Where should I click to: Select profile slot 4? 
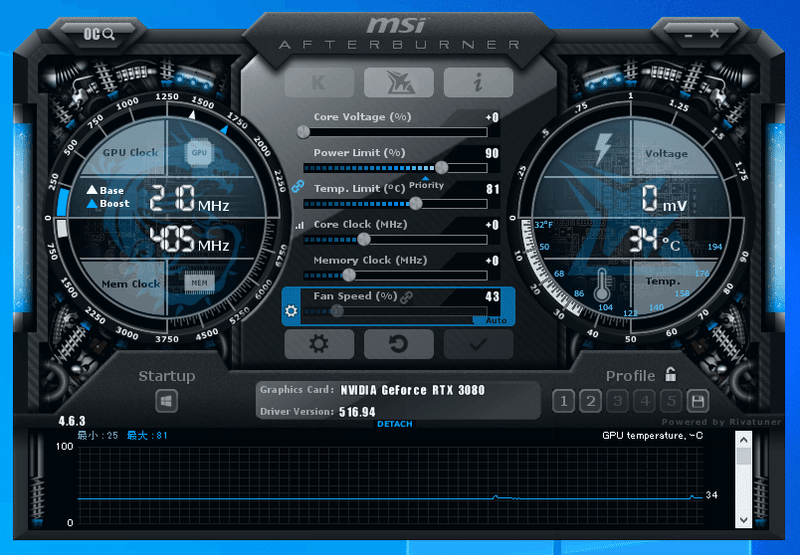click(x=645, y=401)
